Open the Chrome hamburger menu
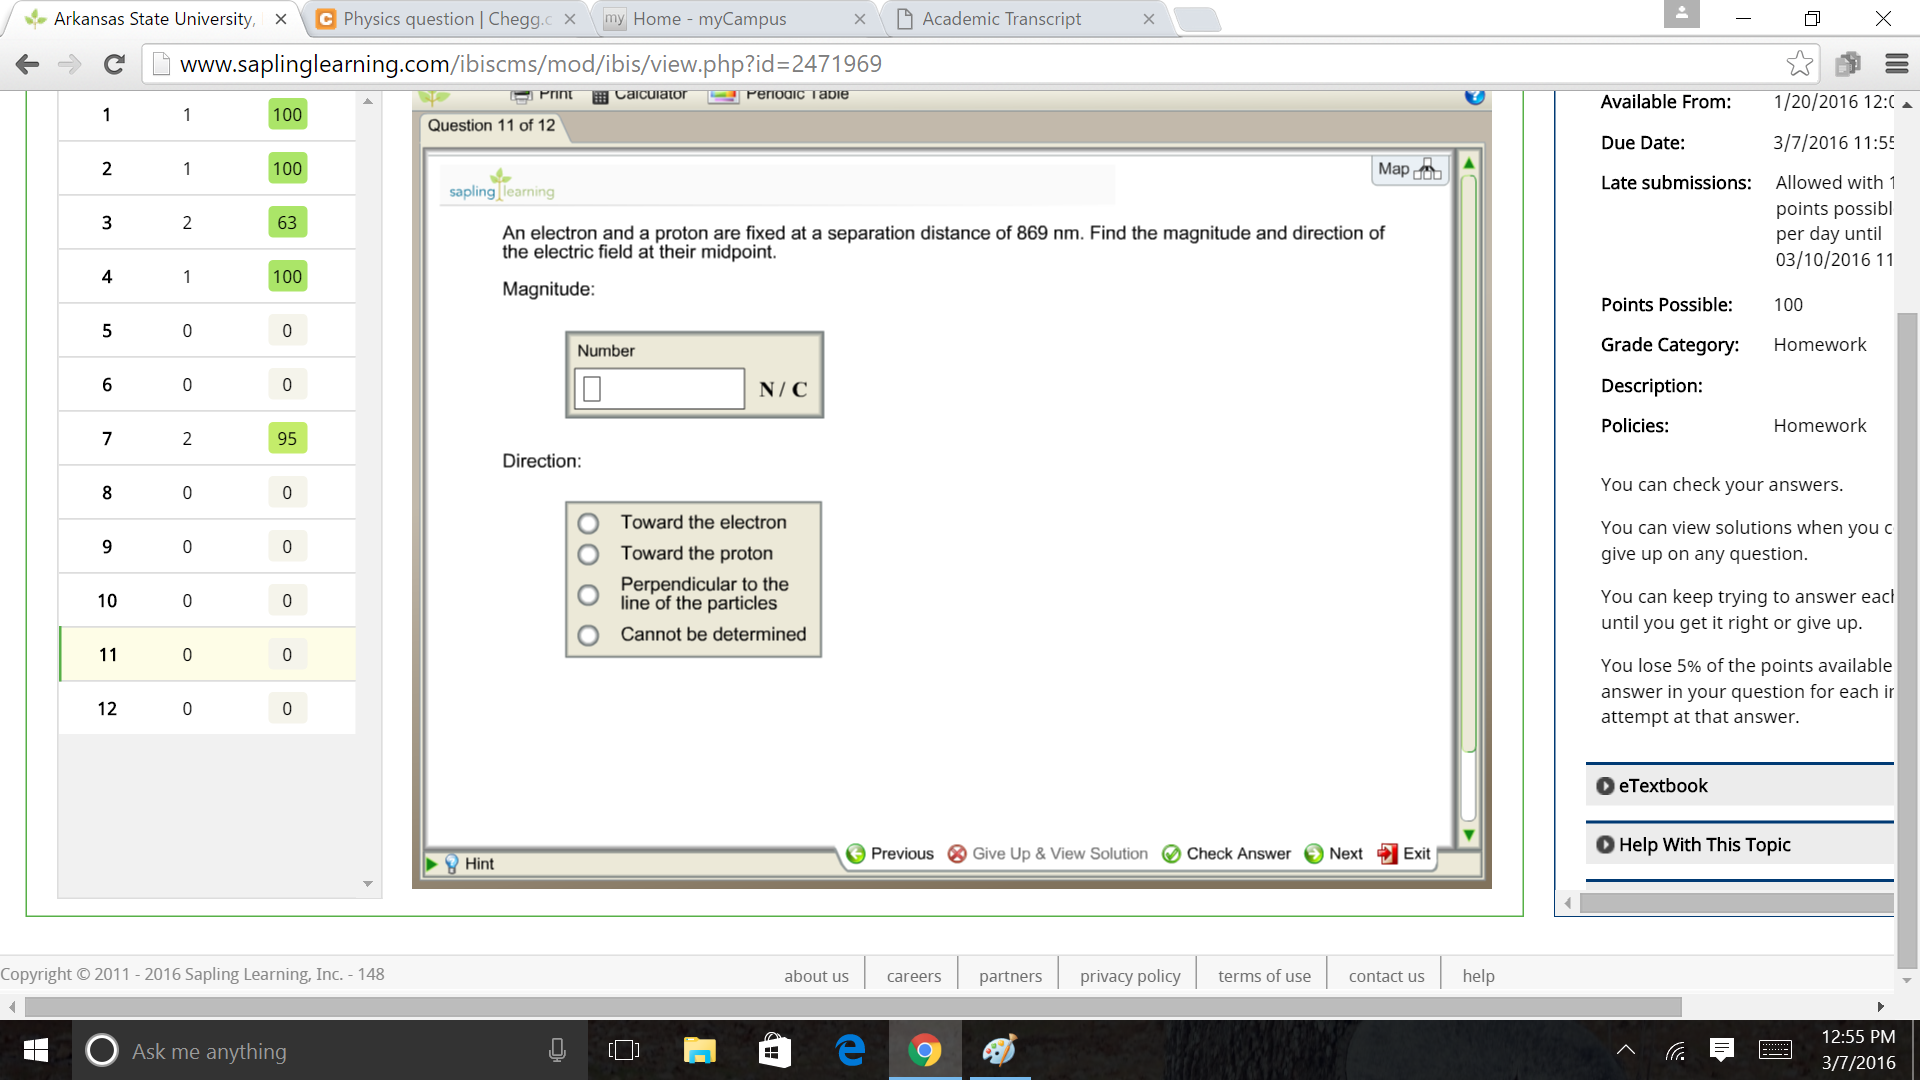The image size is (1920, 1080). [x=1896, y=64]
